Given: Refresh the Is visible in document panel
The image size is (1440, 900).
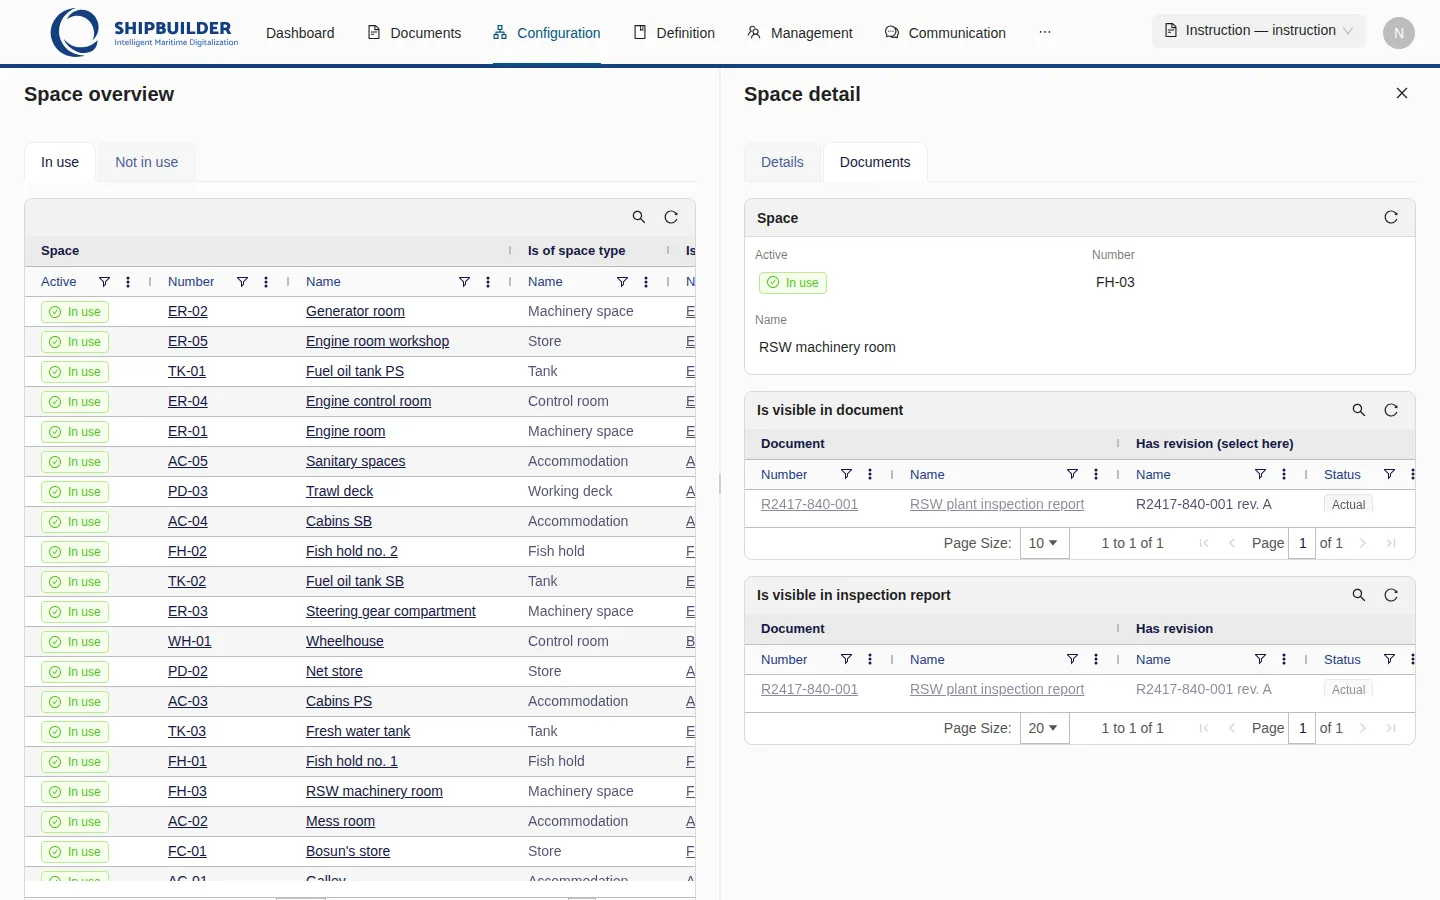Looking at the screenshot, I should tap(1391, 410).
